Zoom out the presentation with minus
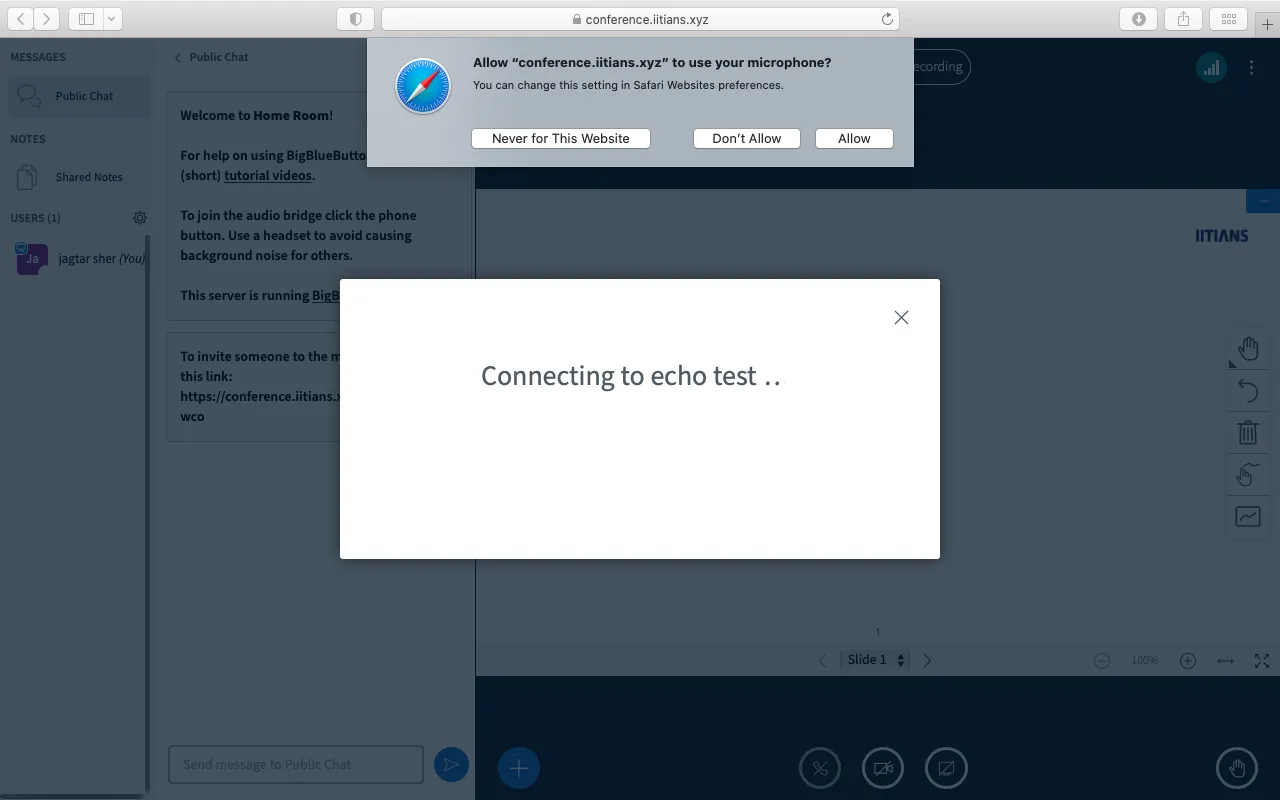This screenshot has height=800, width=1280. (x=1102, y=661)
